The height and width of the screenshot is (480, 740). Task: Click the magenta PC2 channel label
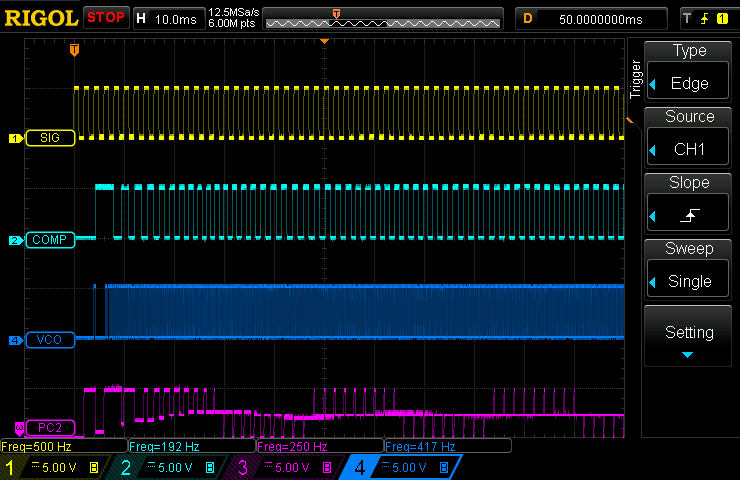[50, 427]
